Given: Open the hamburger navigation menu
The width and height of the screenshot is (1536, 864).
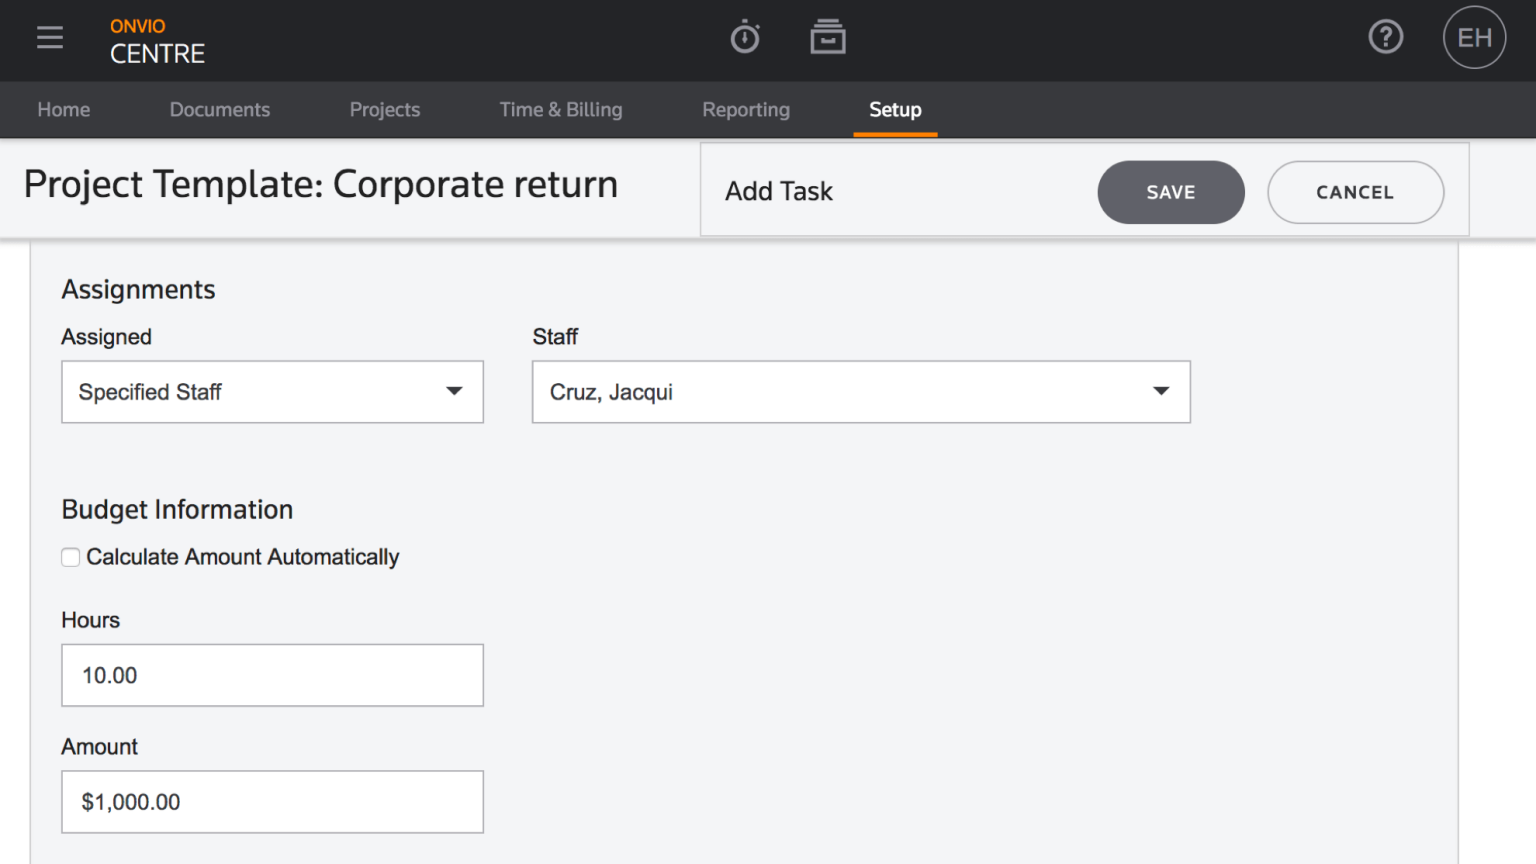Looking at the screenshot, I should (x=49, y=37).
